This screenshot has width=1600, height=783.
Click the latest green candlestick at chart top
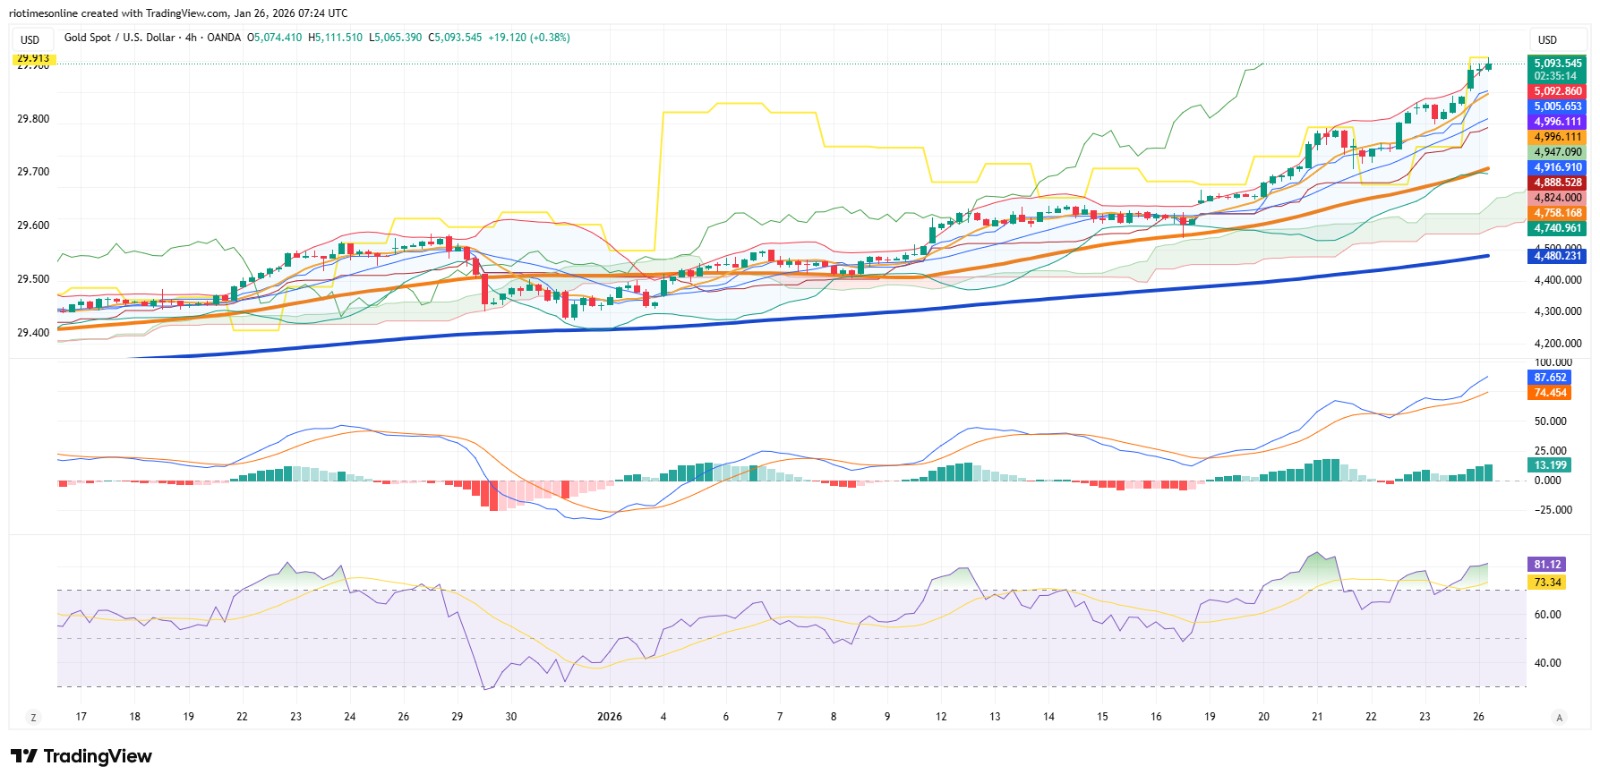(x=1488, y=66)
